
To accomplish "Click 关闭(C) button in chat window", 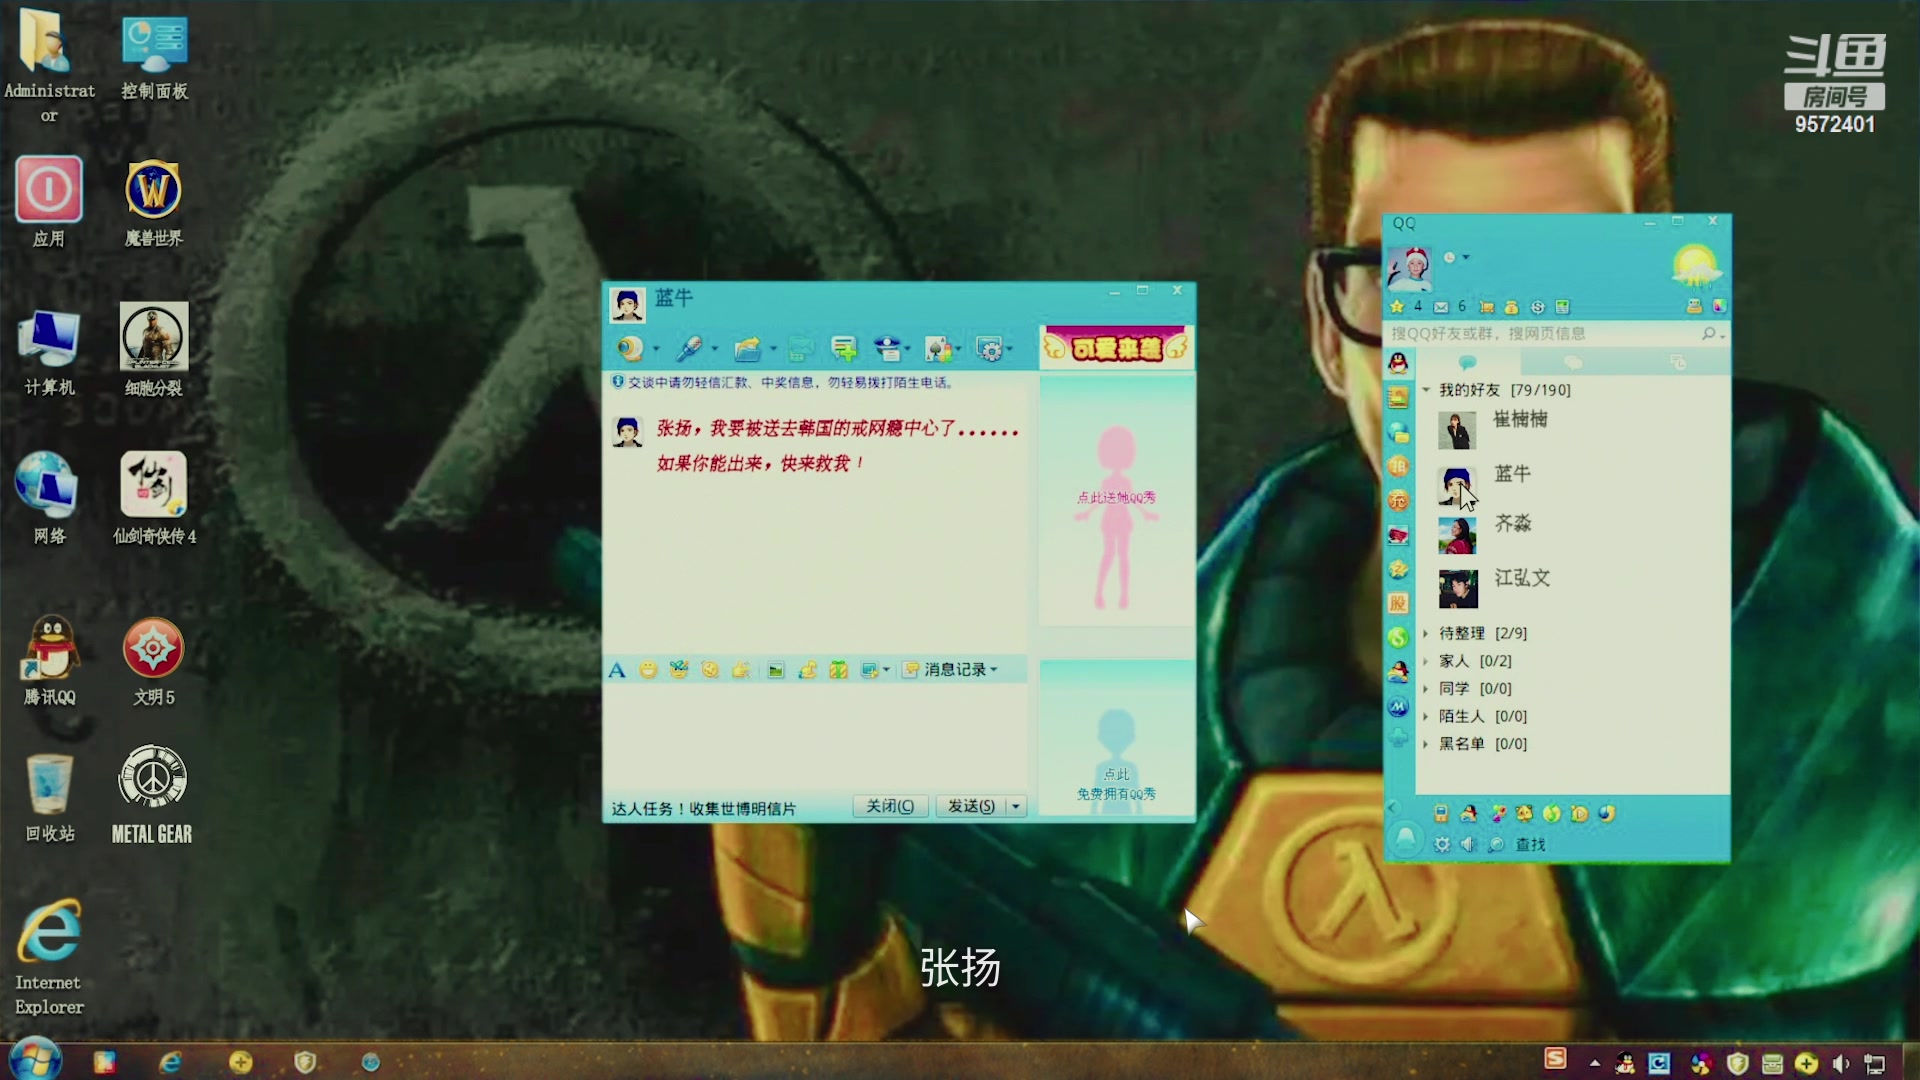I will (x=890, y=806).
